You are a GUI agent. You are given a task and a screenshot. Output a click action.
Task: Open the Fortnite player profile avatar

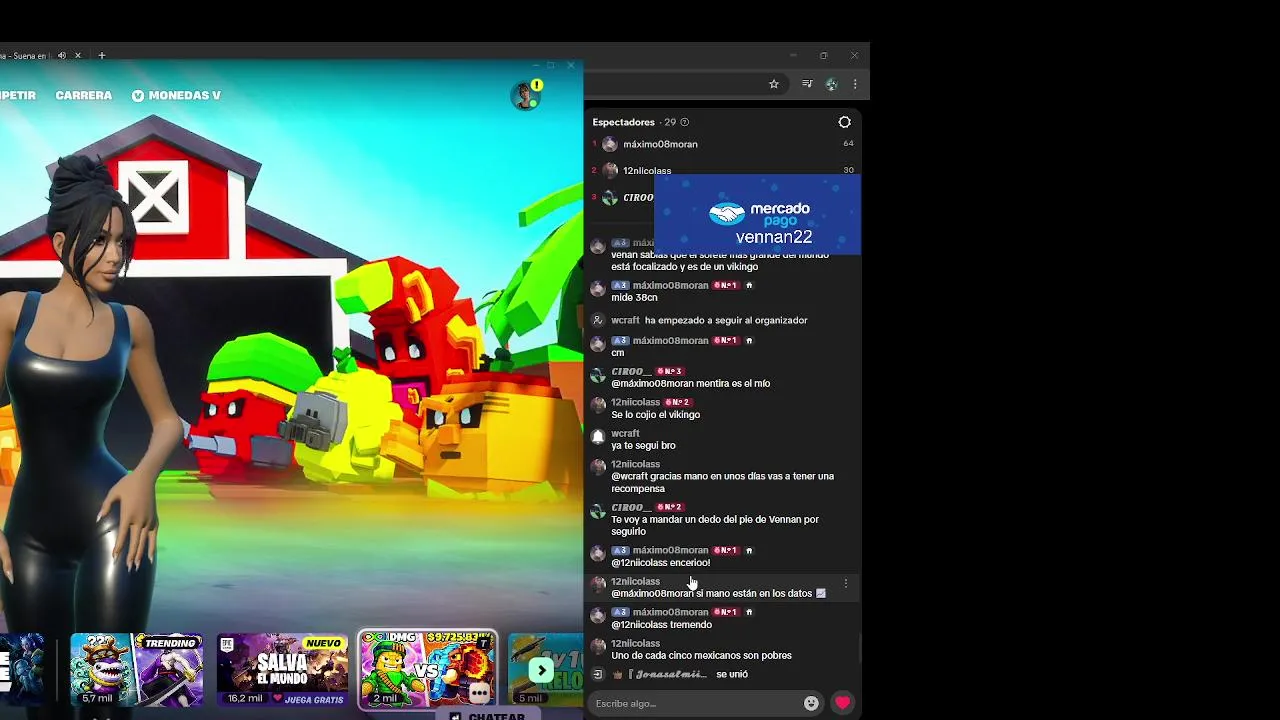pyautogui.click(x=525, y=96)
